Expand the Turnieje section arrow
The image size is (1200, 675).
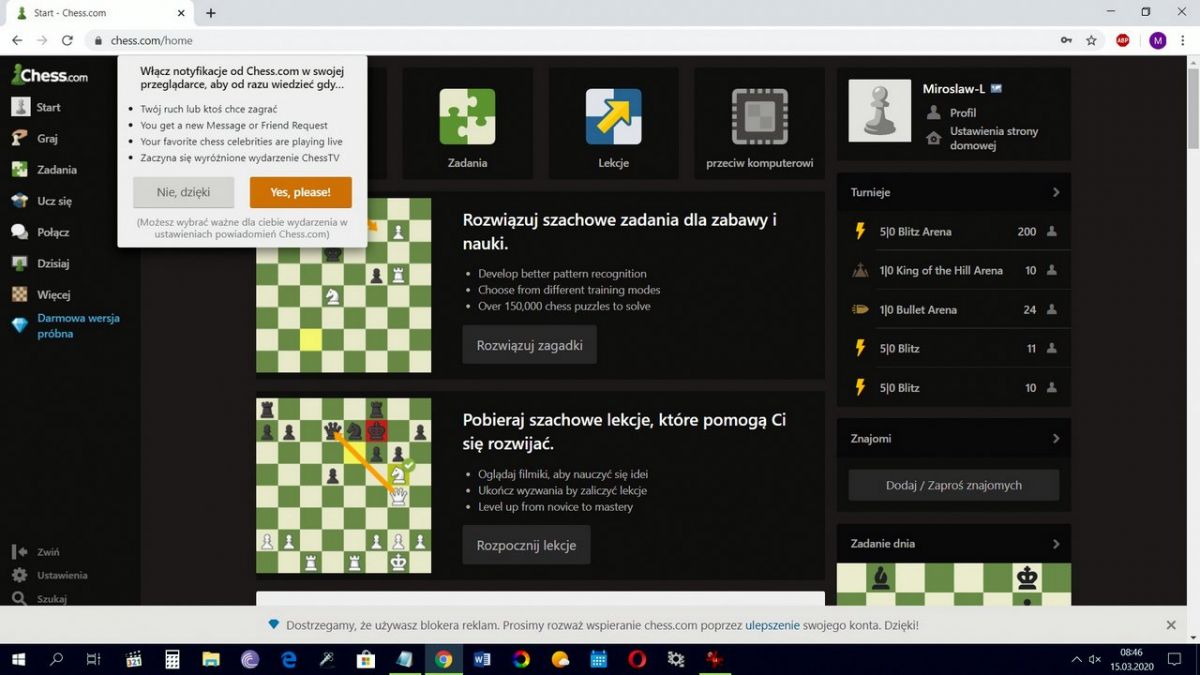pyautogui.click(x=1056, y=192)
